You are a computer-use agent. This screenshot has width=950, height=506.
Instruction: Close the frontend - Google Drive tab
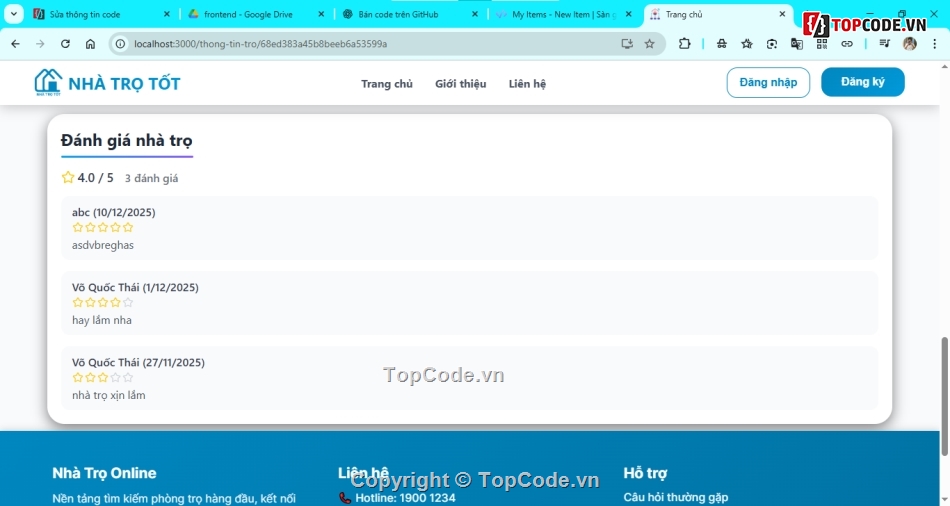[x=321, y=14]
